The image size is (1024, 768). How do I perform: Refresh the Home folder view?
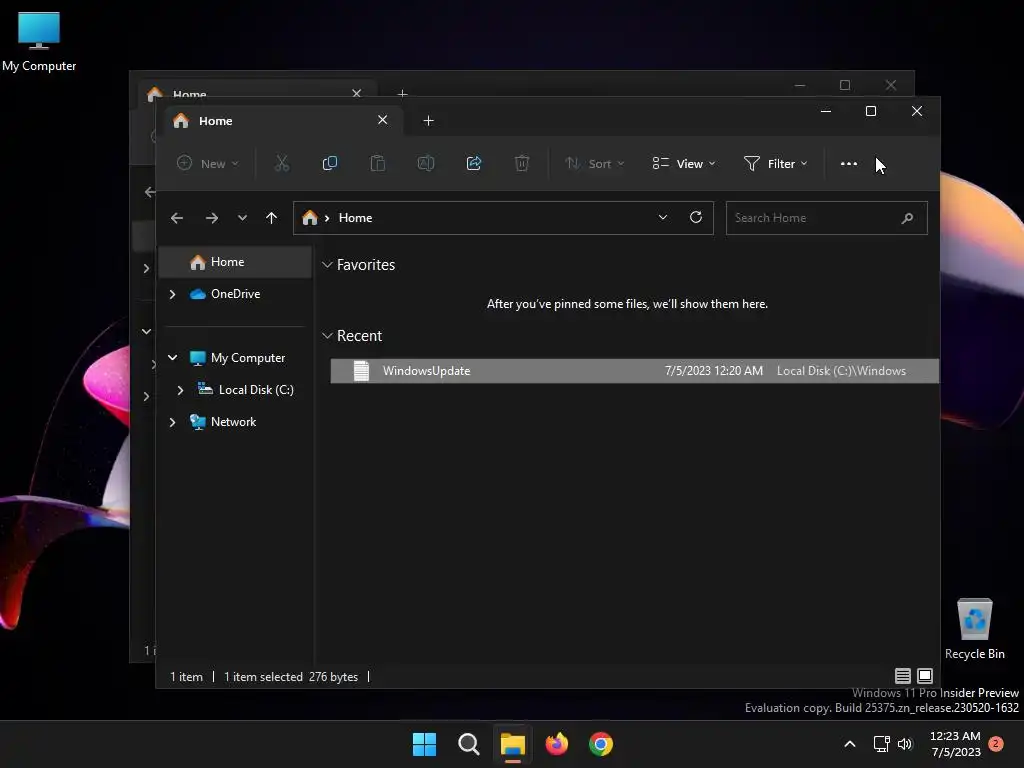coord(696,217)
